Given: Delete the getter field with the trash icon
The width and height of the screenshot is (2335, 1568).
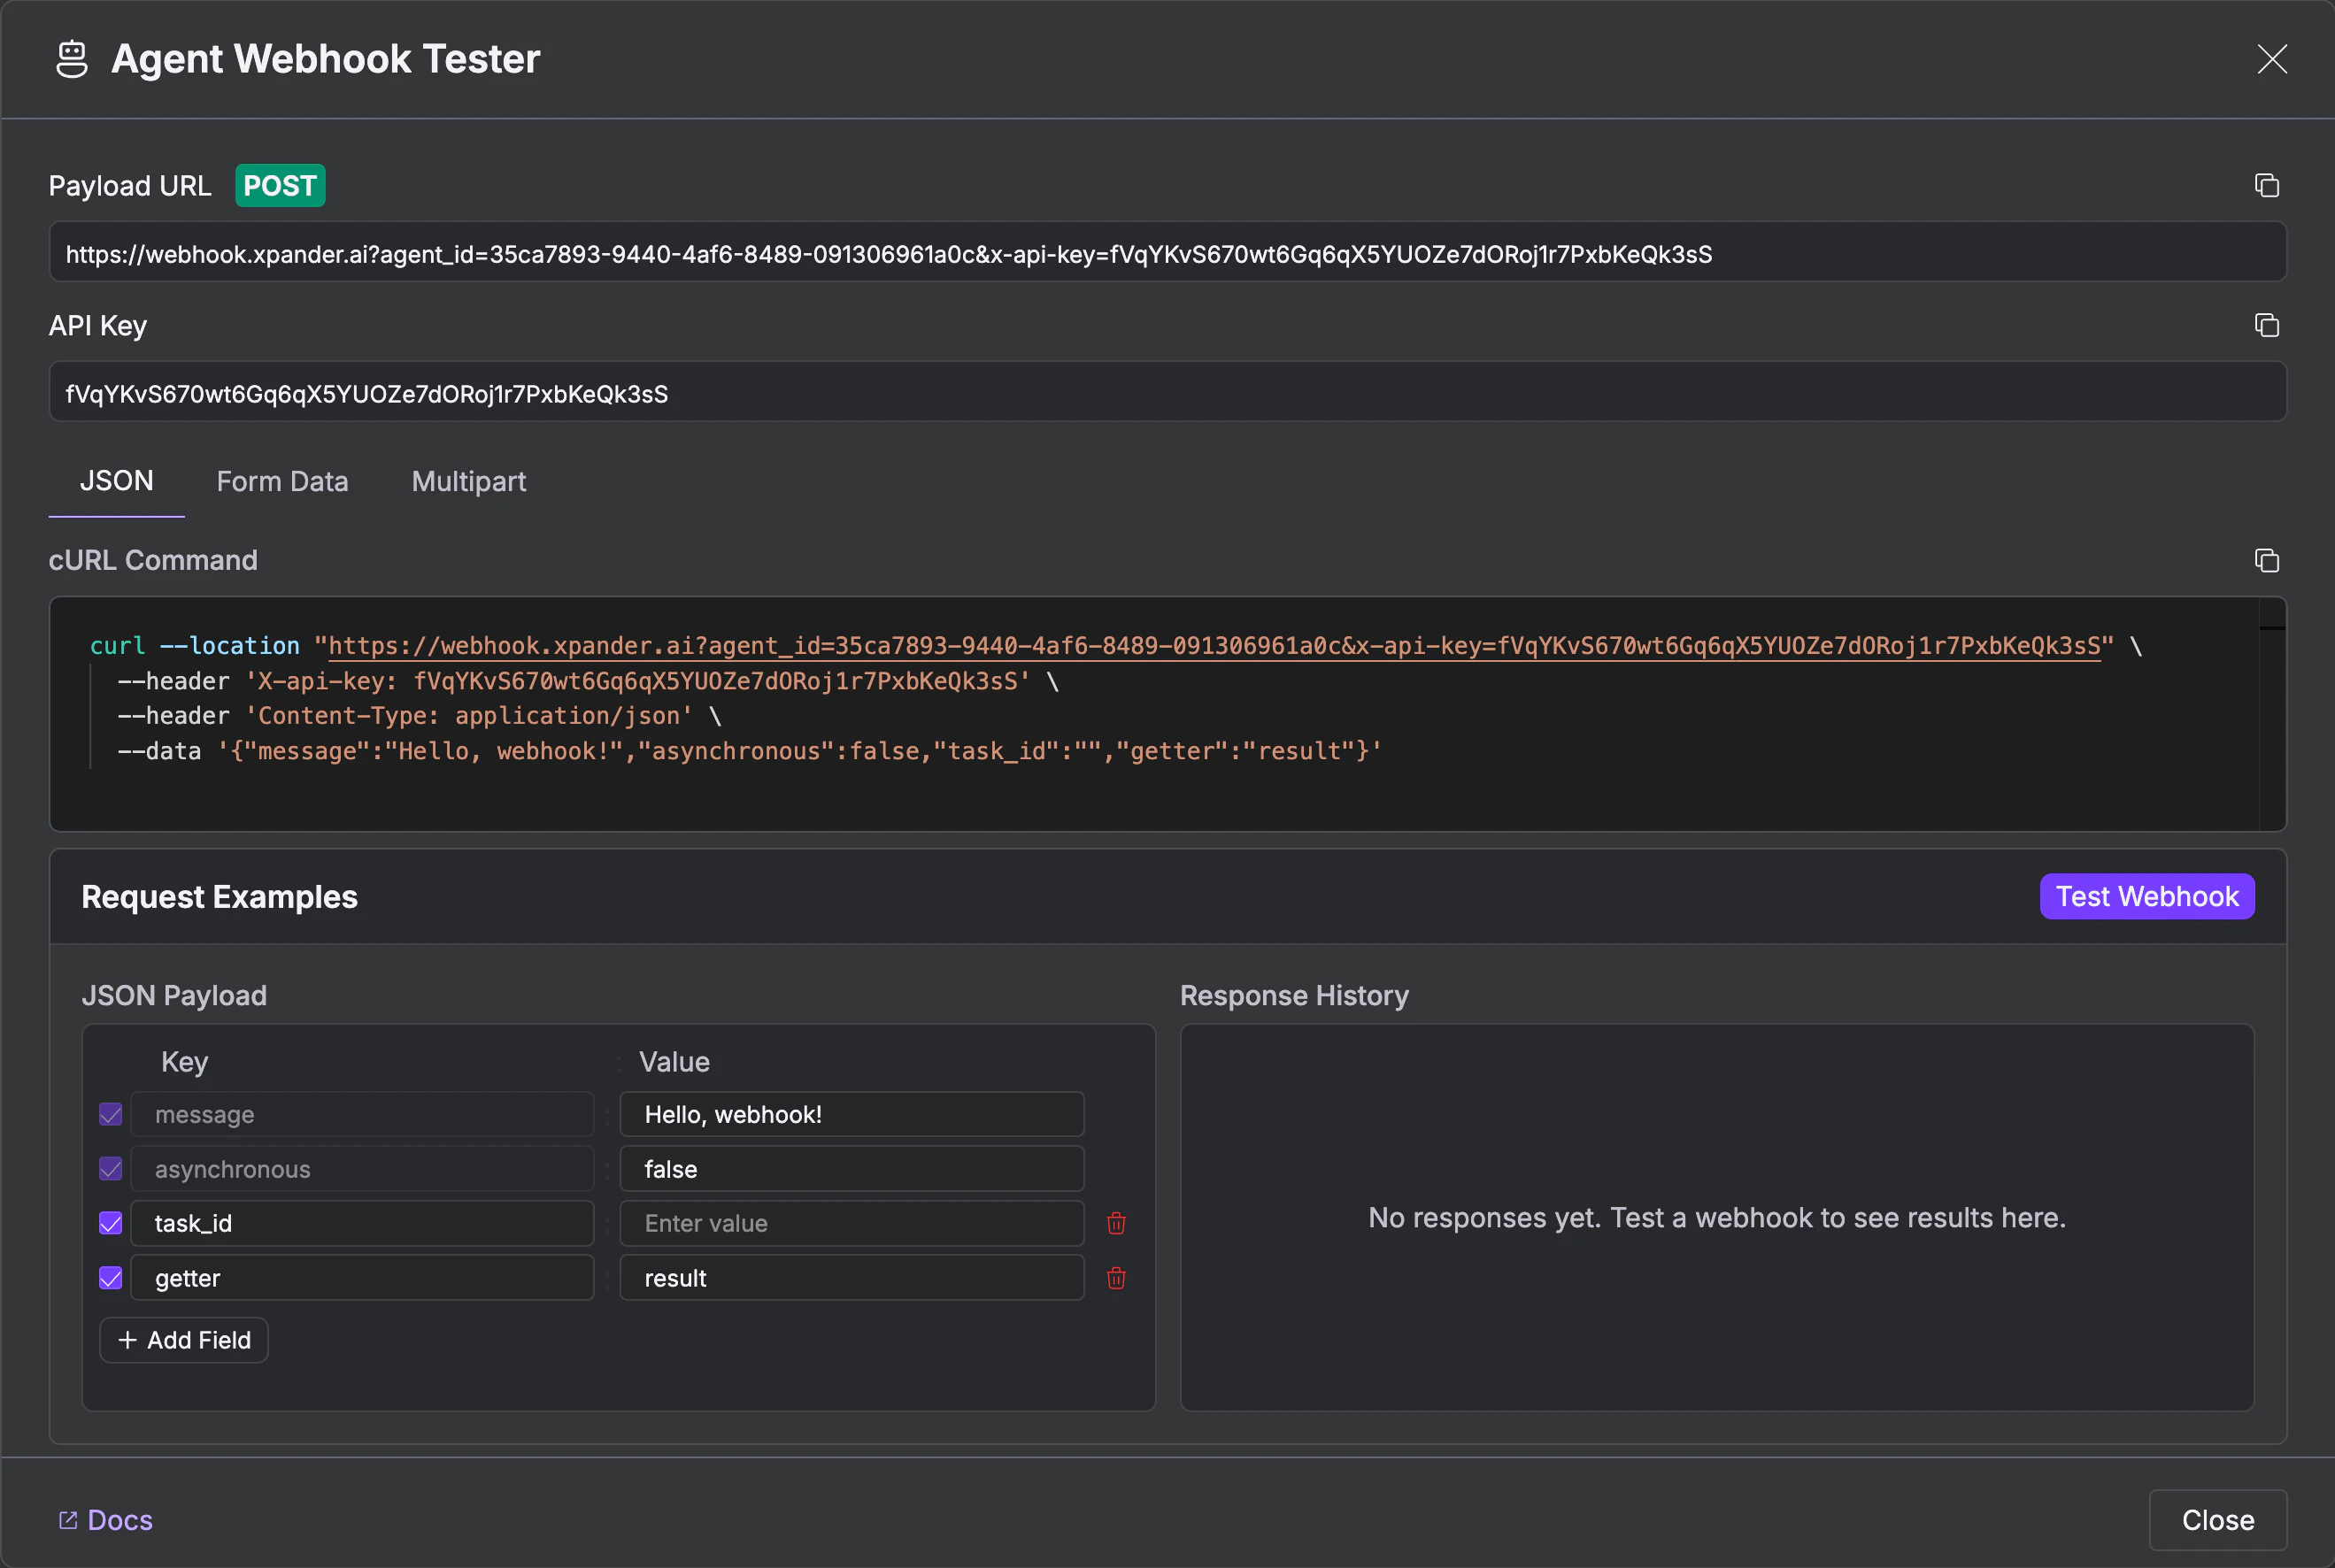Looking at the screenshot, I should (x=1117, y=1278).
